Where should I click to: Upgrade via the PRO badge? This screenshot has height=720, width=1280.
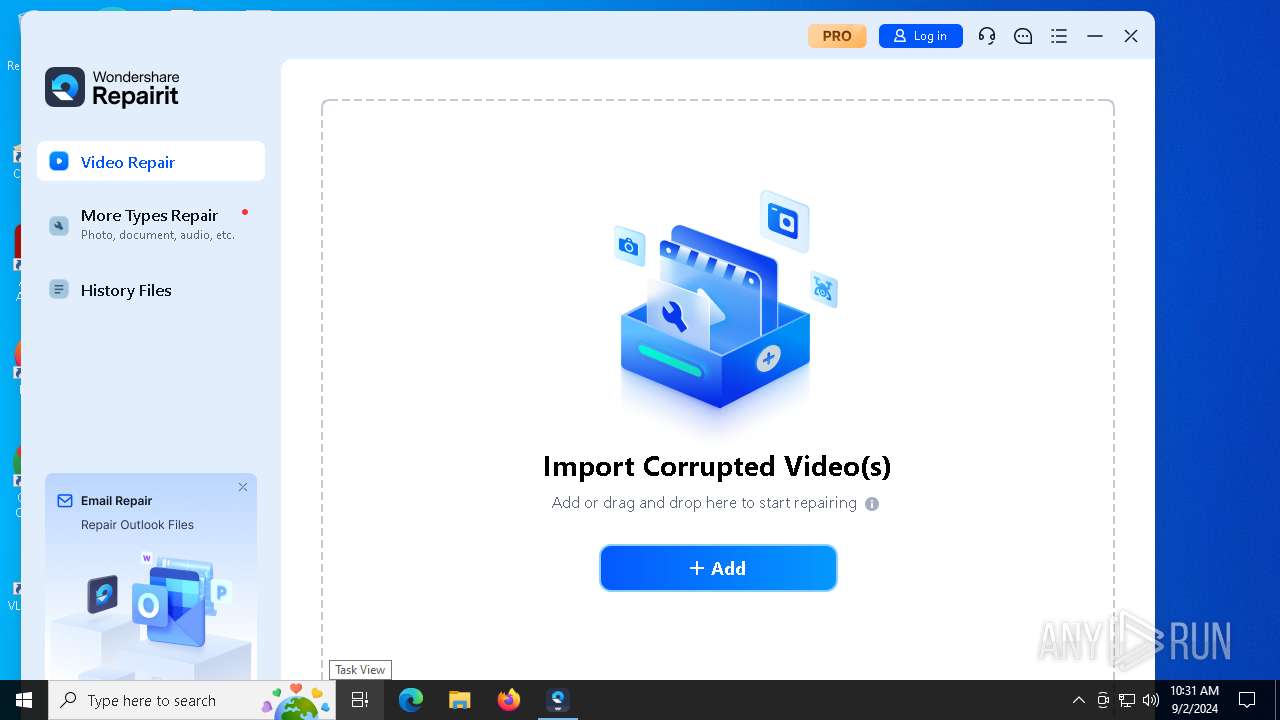click(x=837, y=36)
